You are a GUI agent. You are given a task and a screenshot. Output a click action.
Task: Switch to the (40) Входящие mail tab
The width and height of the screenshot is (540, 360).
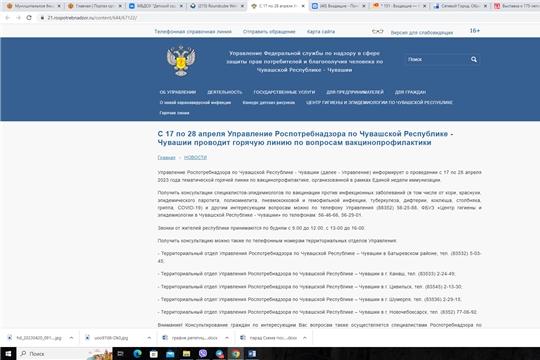339,6
